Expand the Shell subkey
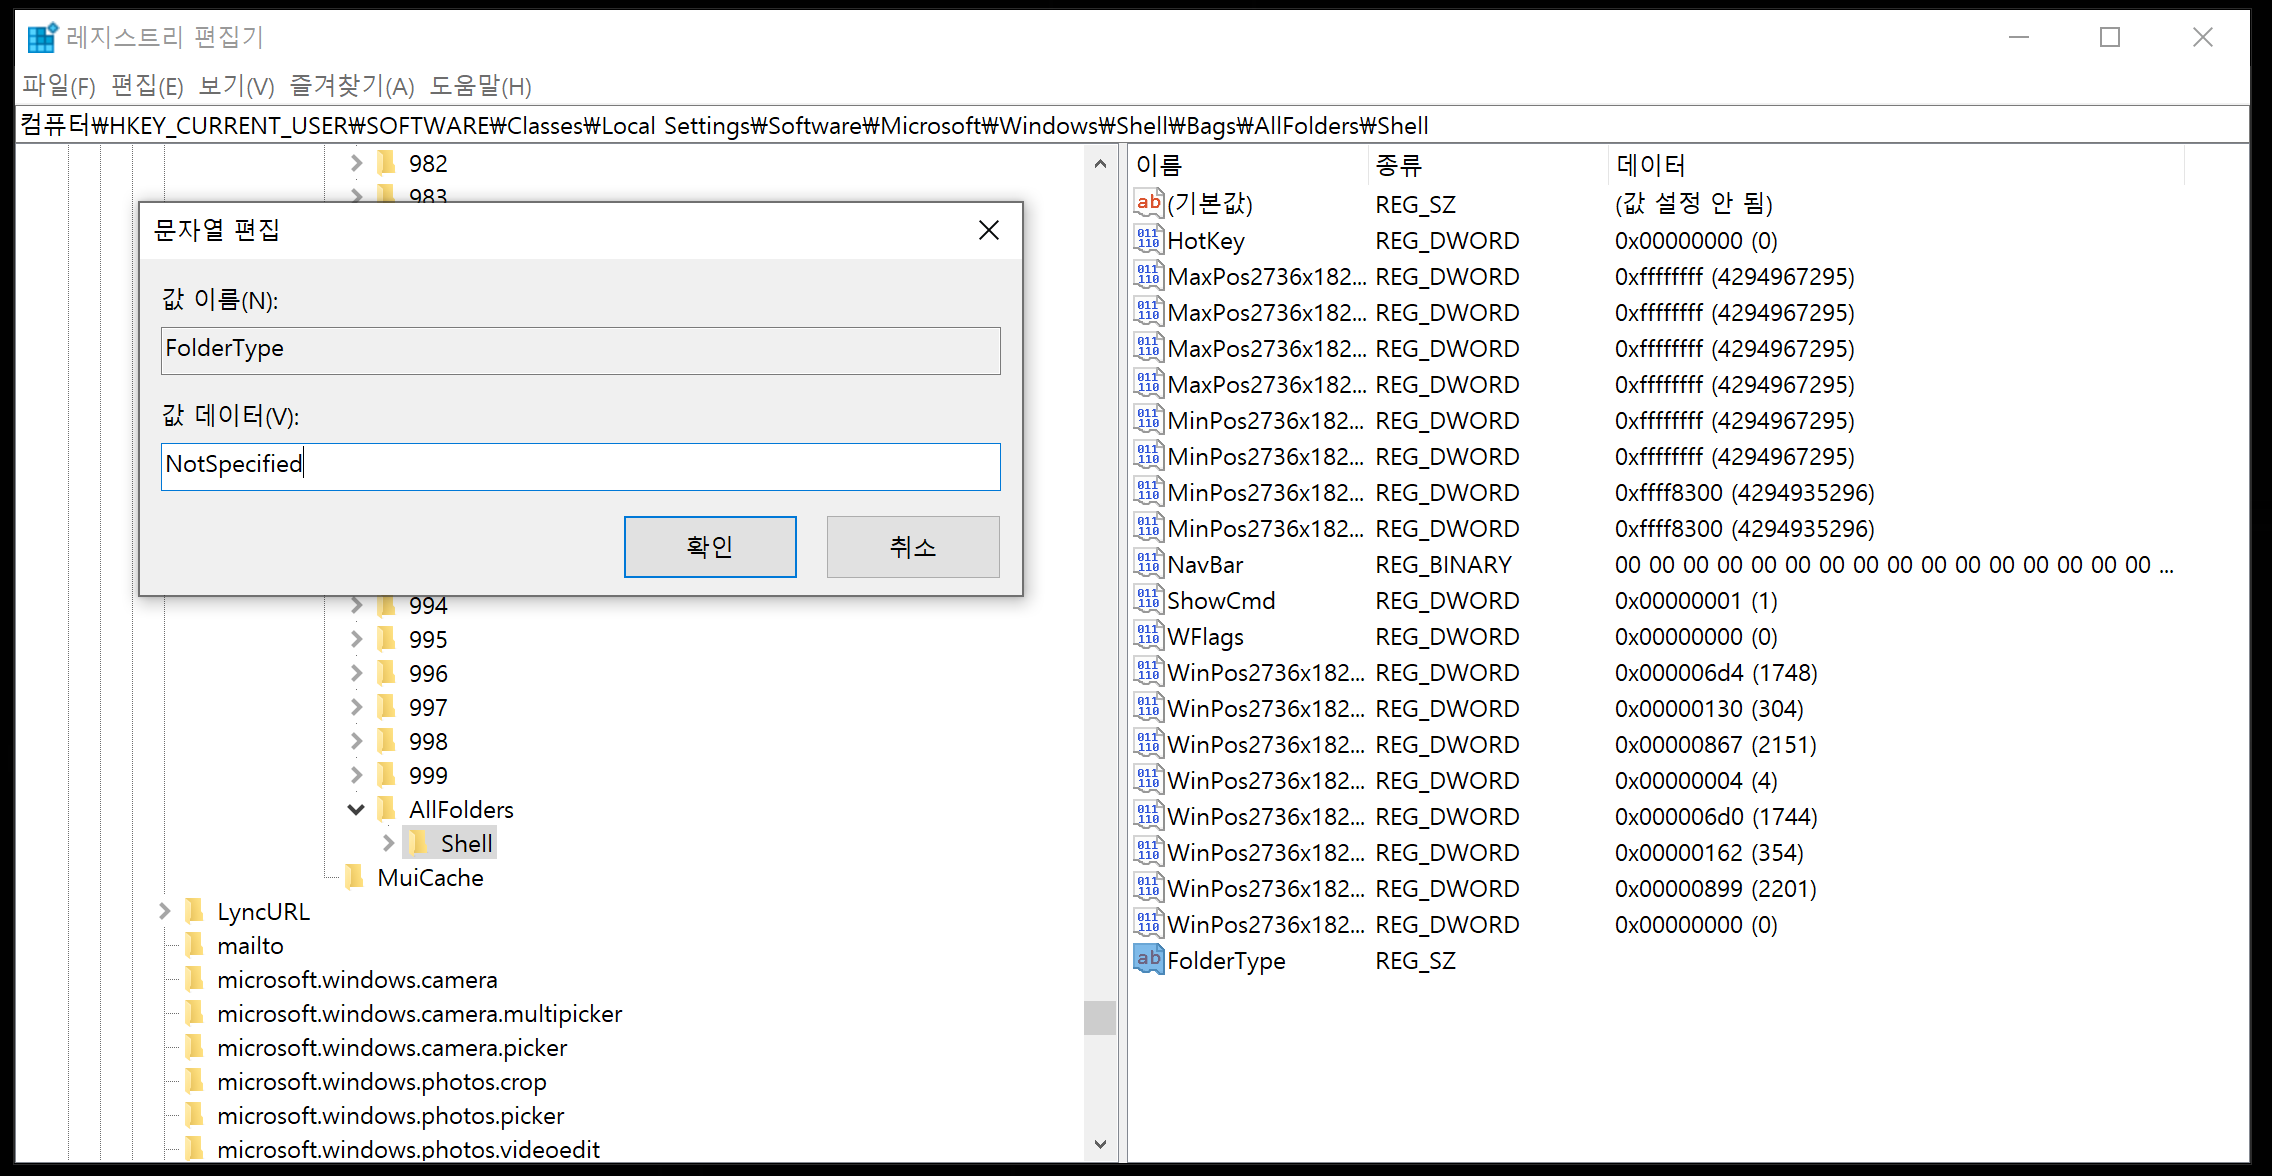2272x1176 pixels. click(x=389, y=843)
